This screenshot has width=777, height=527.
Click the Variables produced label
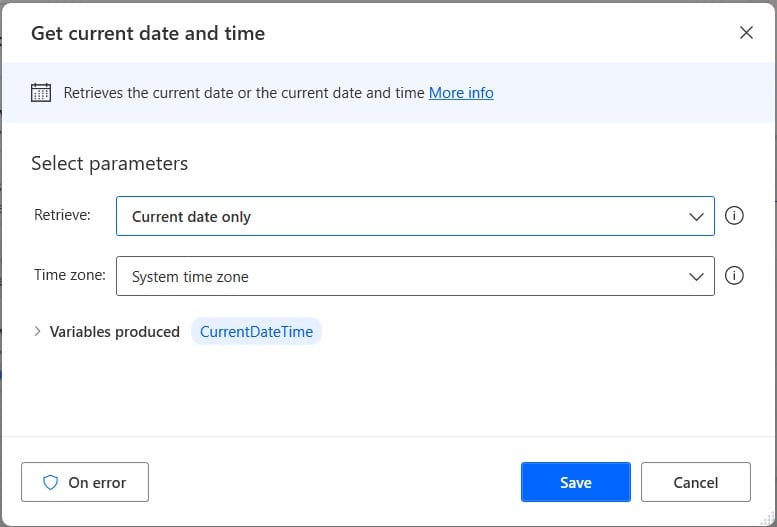pyautogui.click(x=114, y=332)
